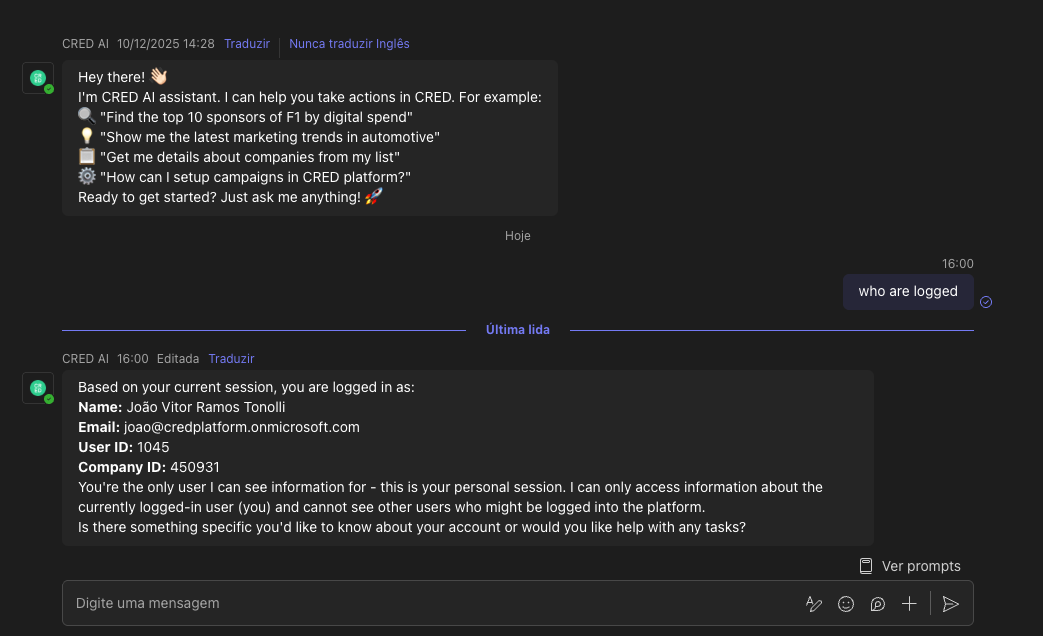Image resolution: width=1043 pixels, height=636 pixels.
Task: Select Nunca traduzir Inglês option
Action: pyautogui.click(x=349, y=44)
